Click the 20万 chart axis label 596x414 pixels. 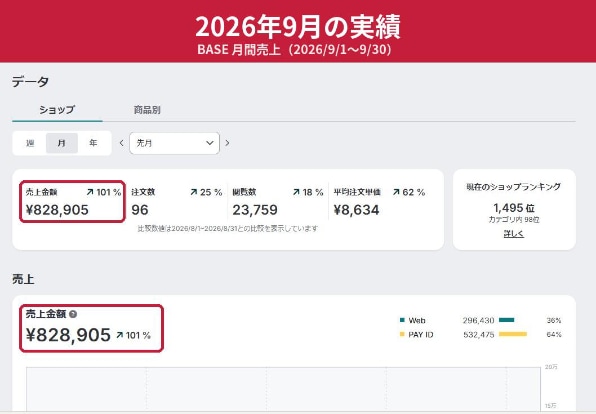point(551,367)
